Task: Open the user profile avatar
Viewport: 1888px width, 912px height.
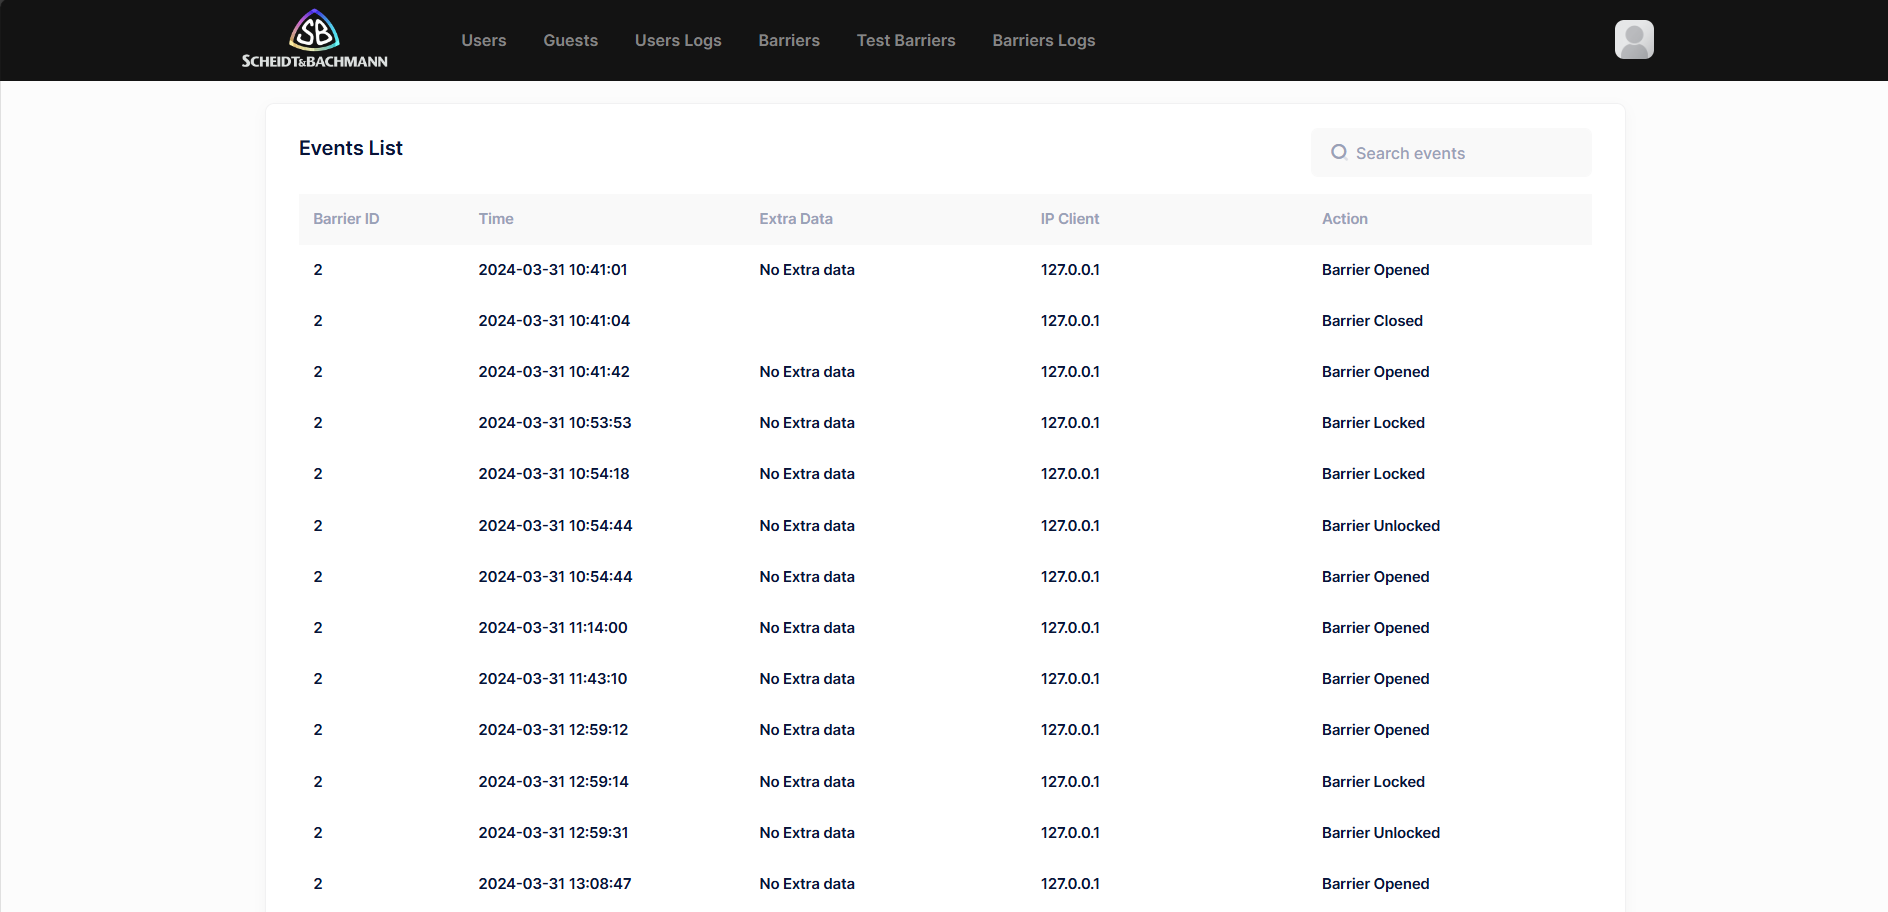Action: pyautogui.click(x=1634, y=40)
